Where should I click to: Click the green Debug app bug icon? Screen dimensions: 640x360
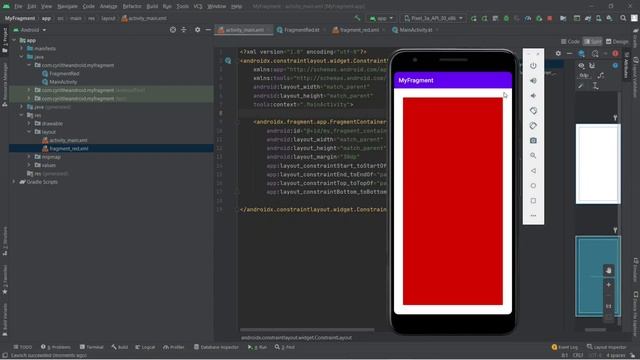point(506,18)
